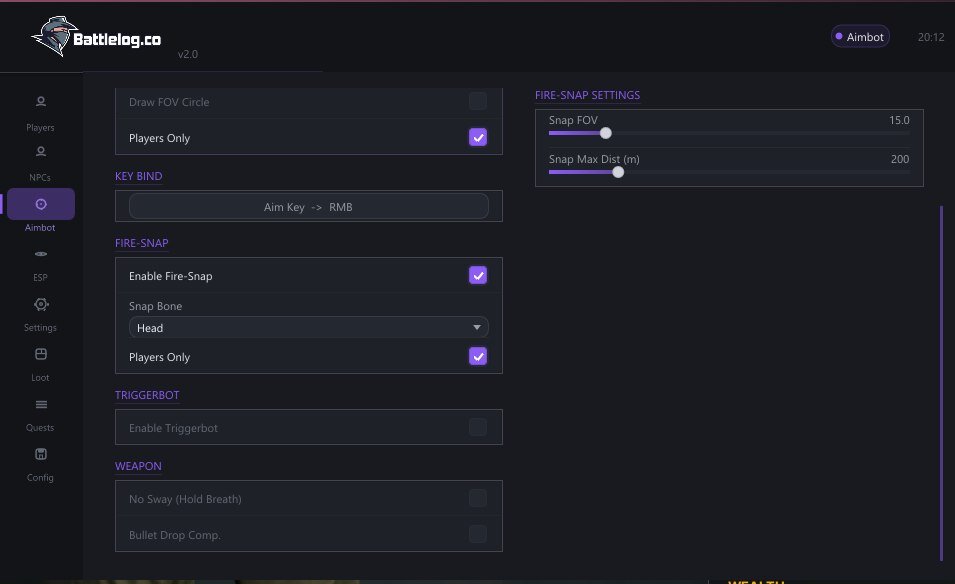The image size is (955, 584).
Task: Open the Settings gear icon in sidebar
Action: point(41,304)
